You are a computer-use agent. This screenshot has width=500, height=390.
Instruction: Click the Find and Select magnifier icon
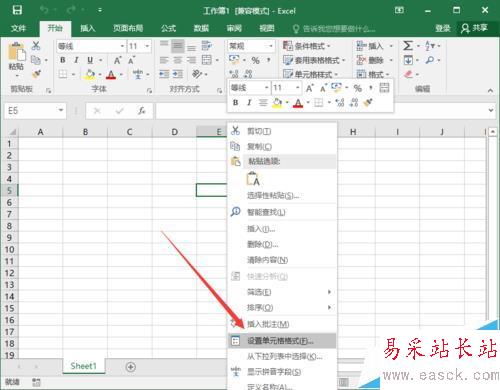click(430, 60)
